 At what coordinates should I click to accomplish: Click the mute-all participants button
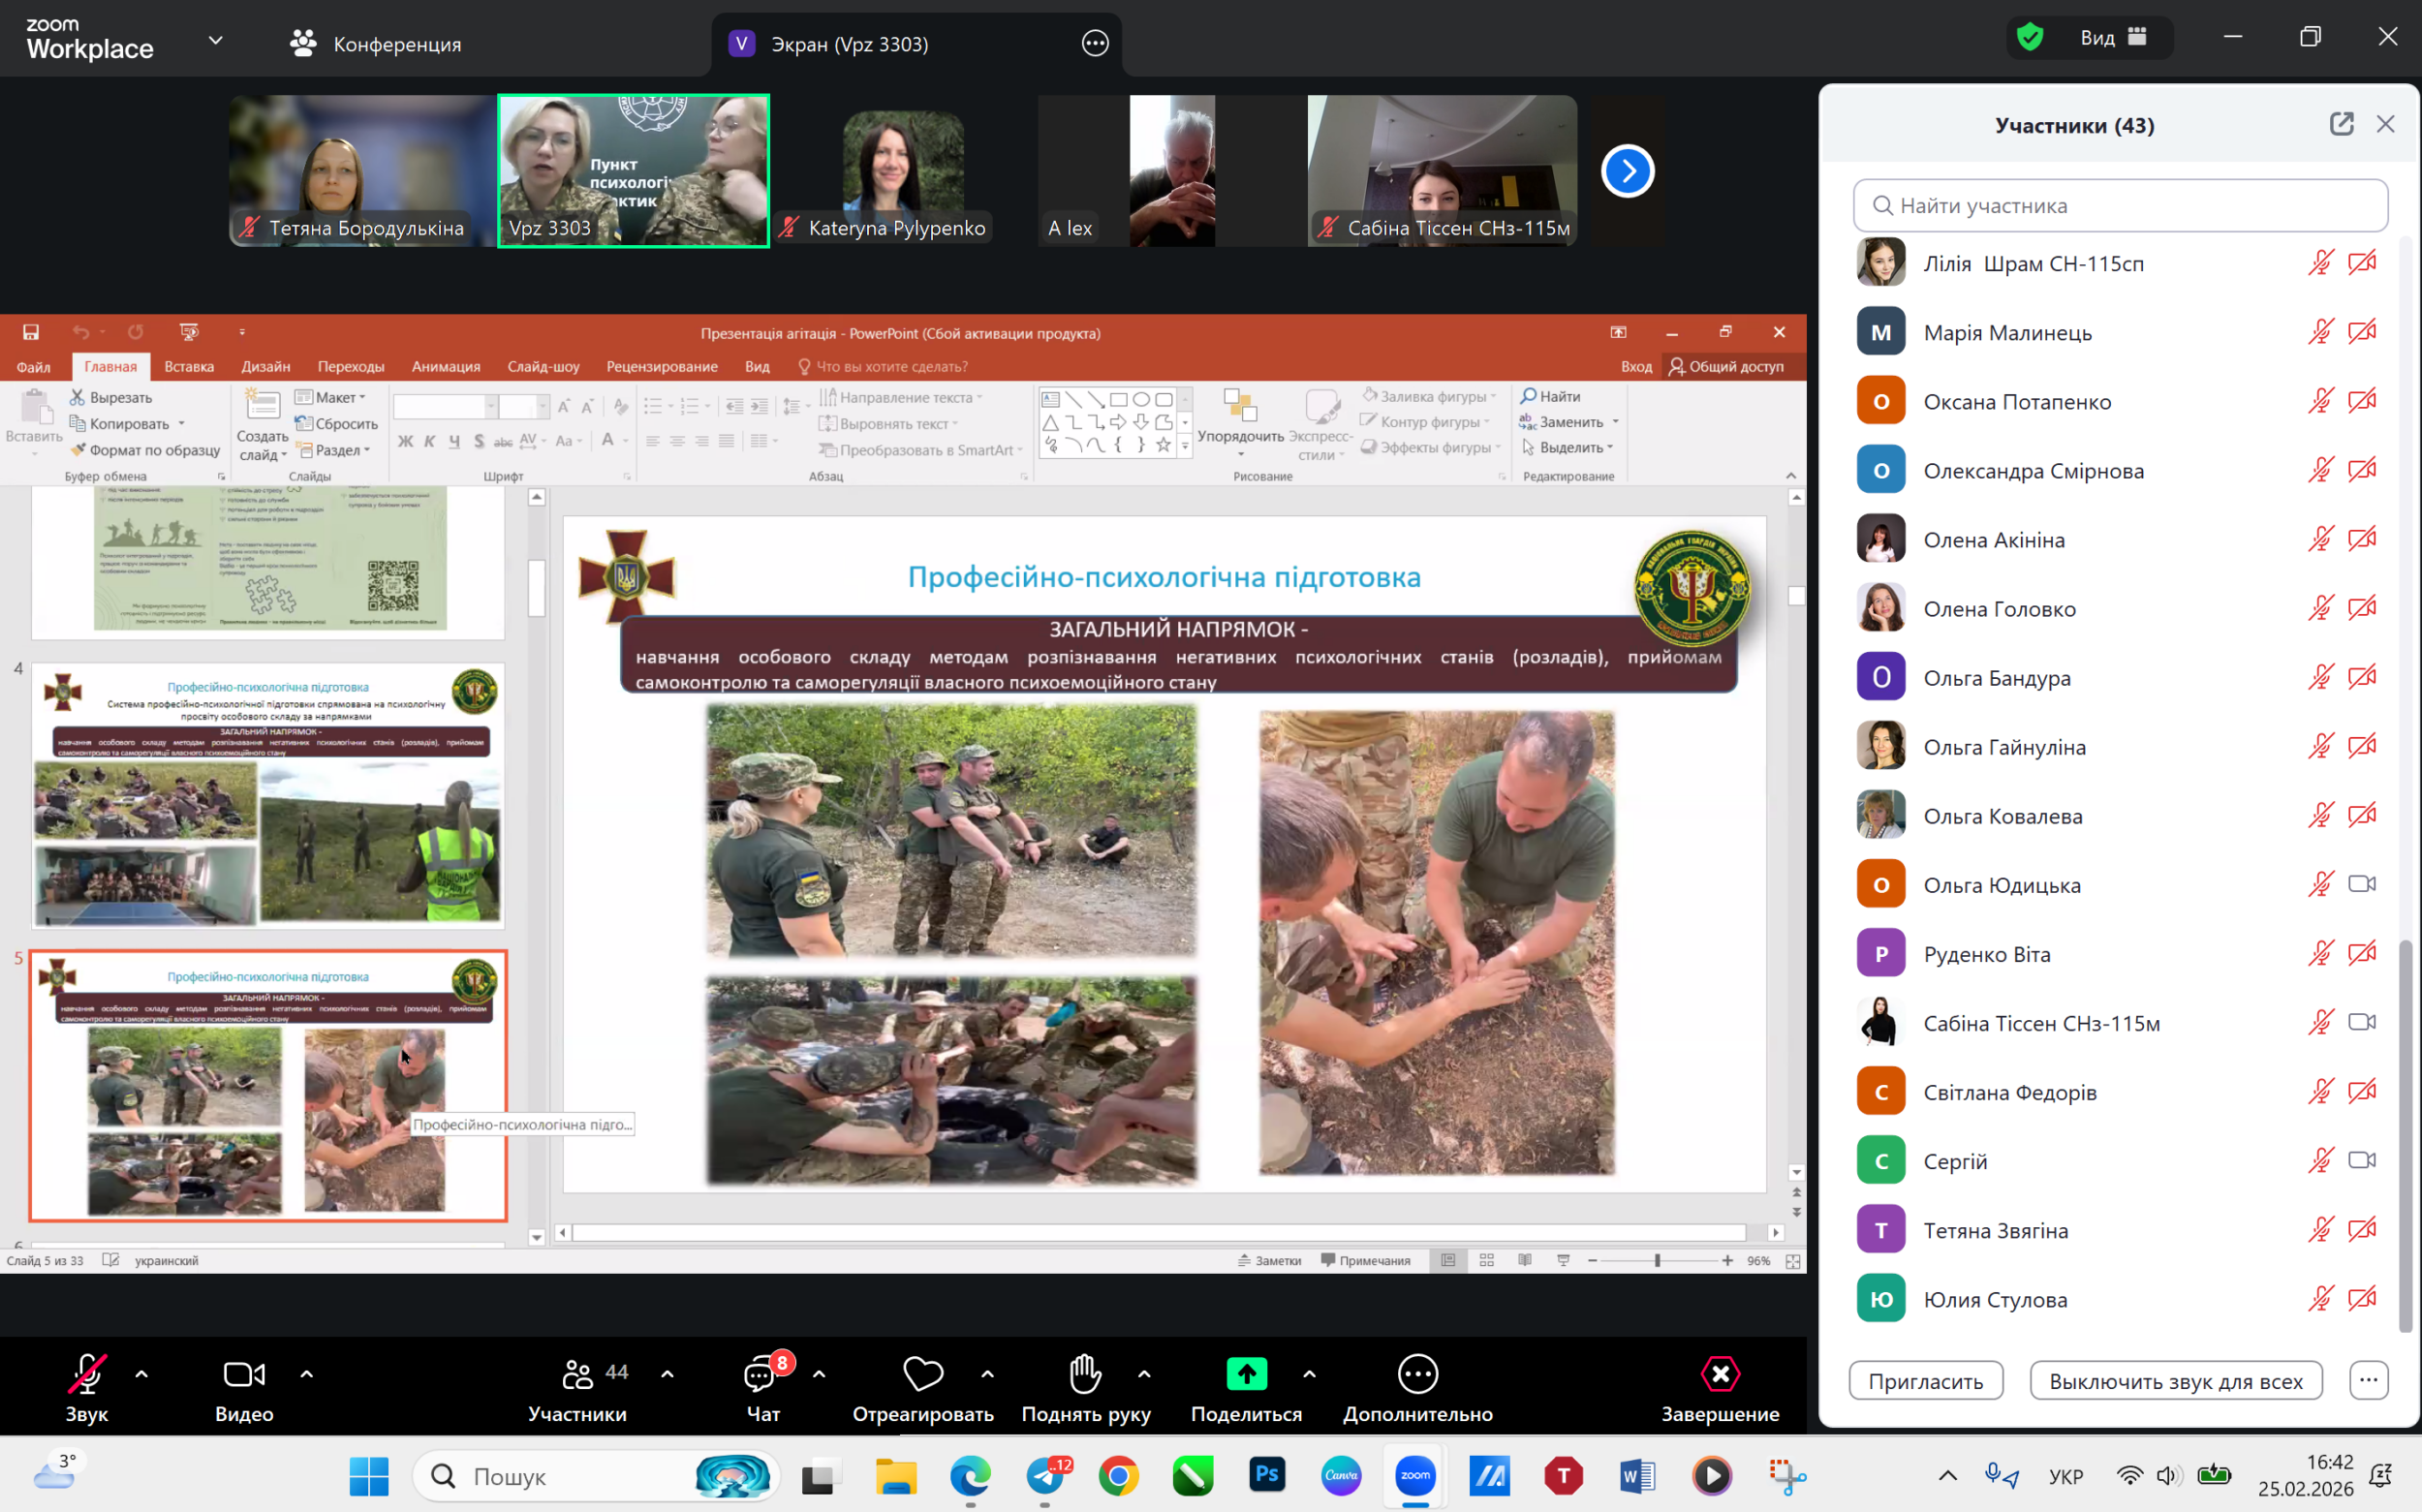[2175, 1381]
